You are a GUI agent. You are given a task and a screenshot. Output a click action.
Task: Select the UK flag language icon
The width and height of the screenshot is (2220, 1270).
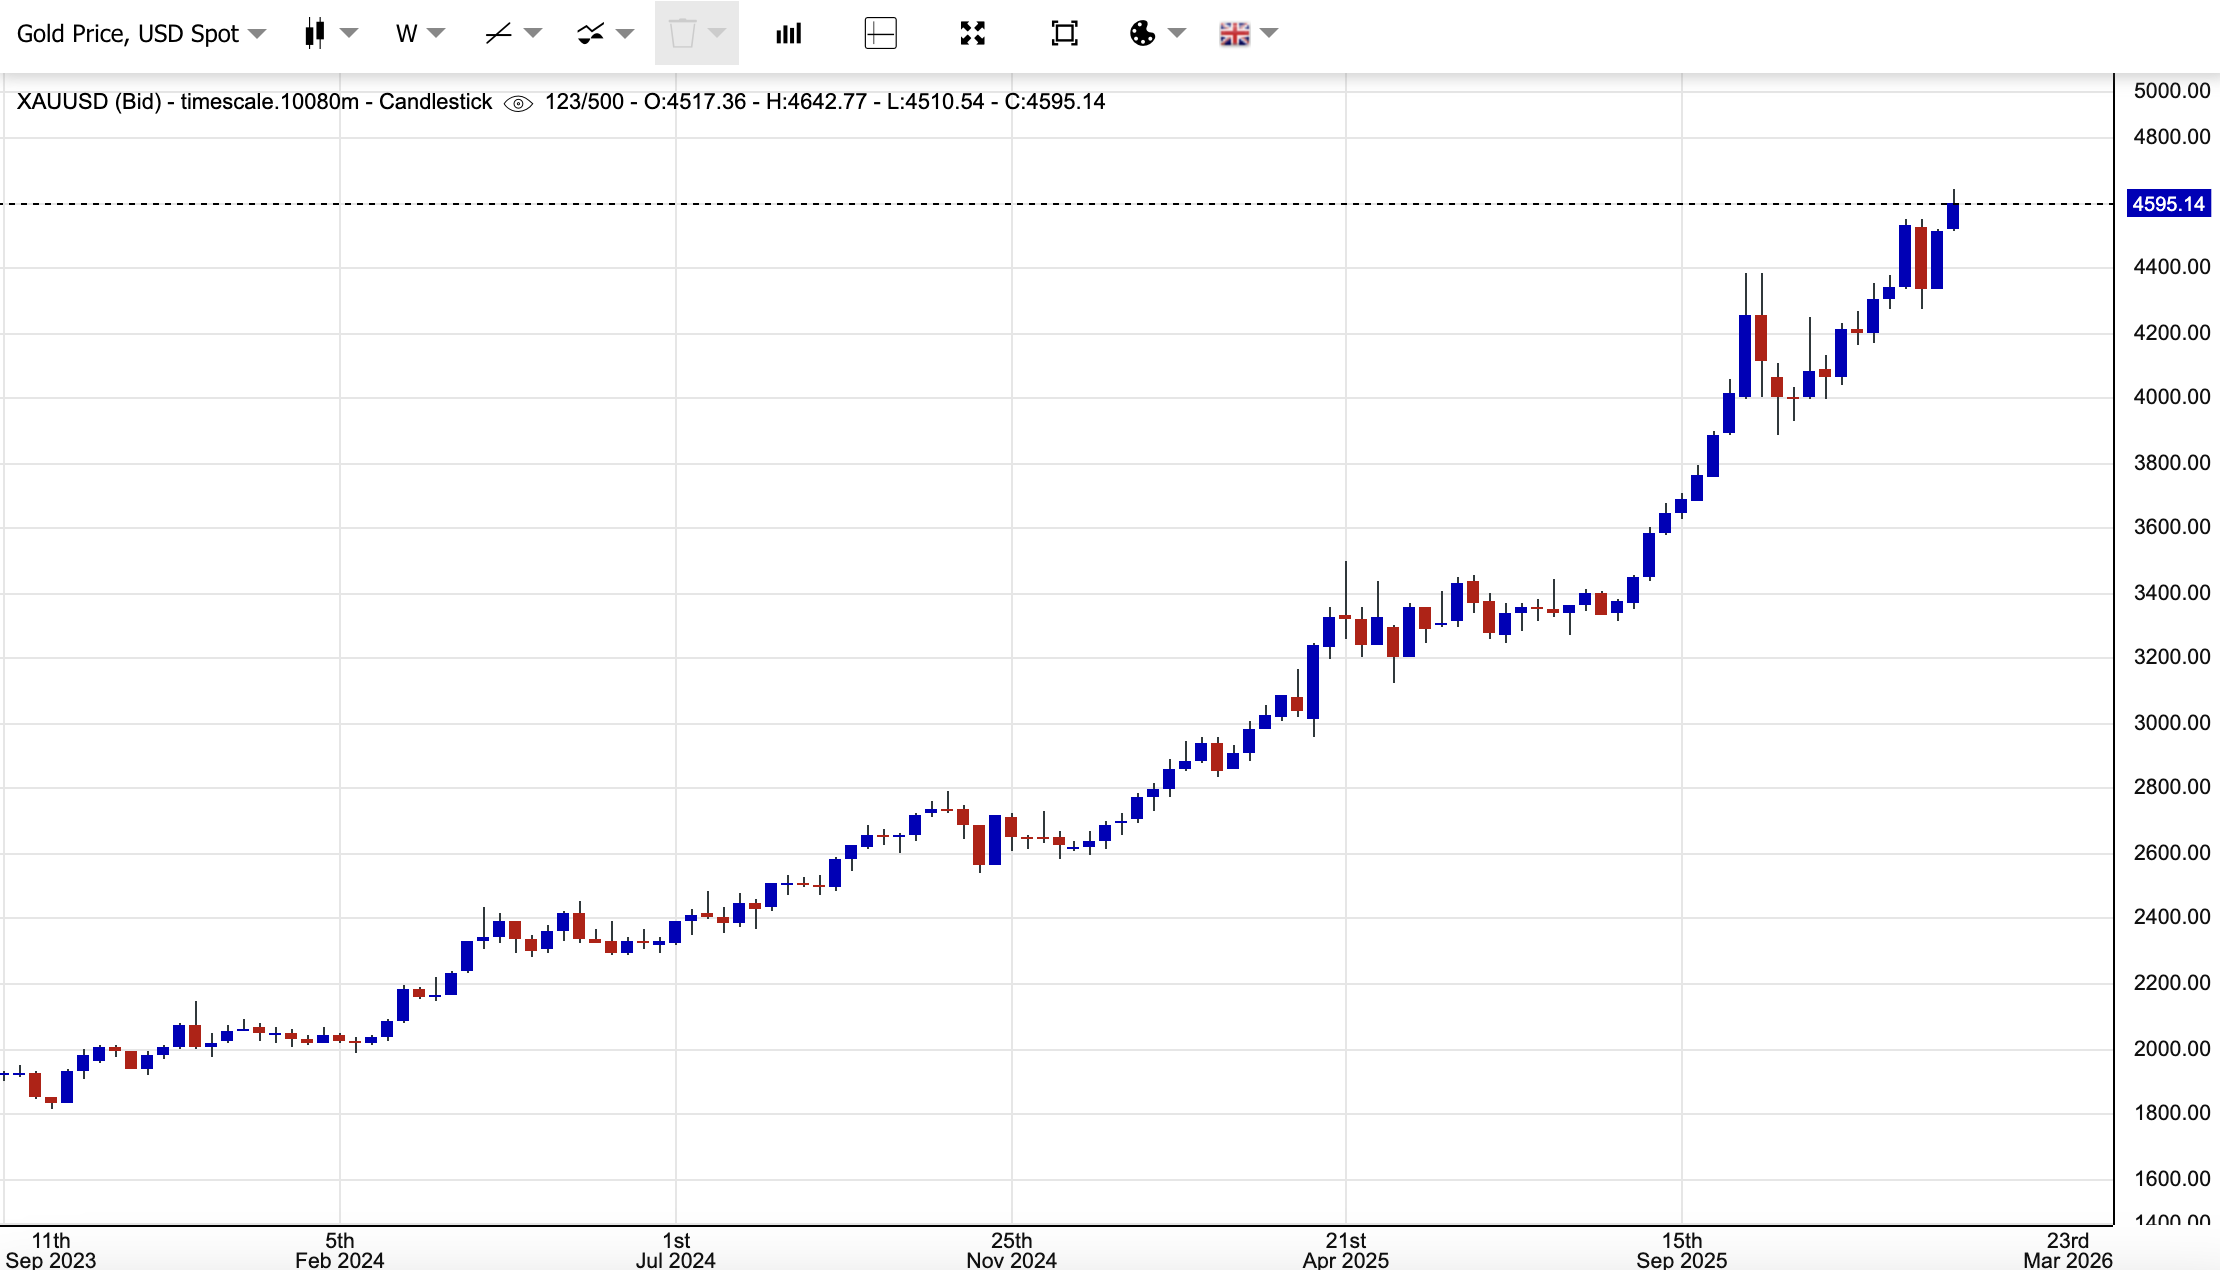click(1235, 33)
